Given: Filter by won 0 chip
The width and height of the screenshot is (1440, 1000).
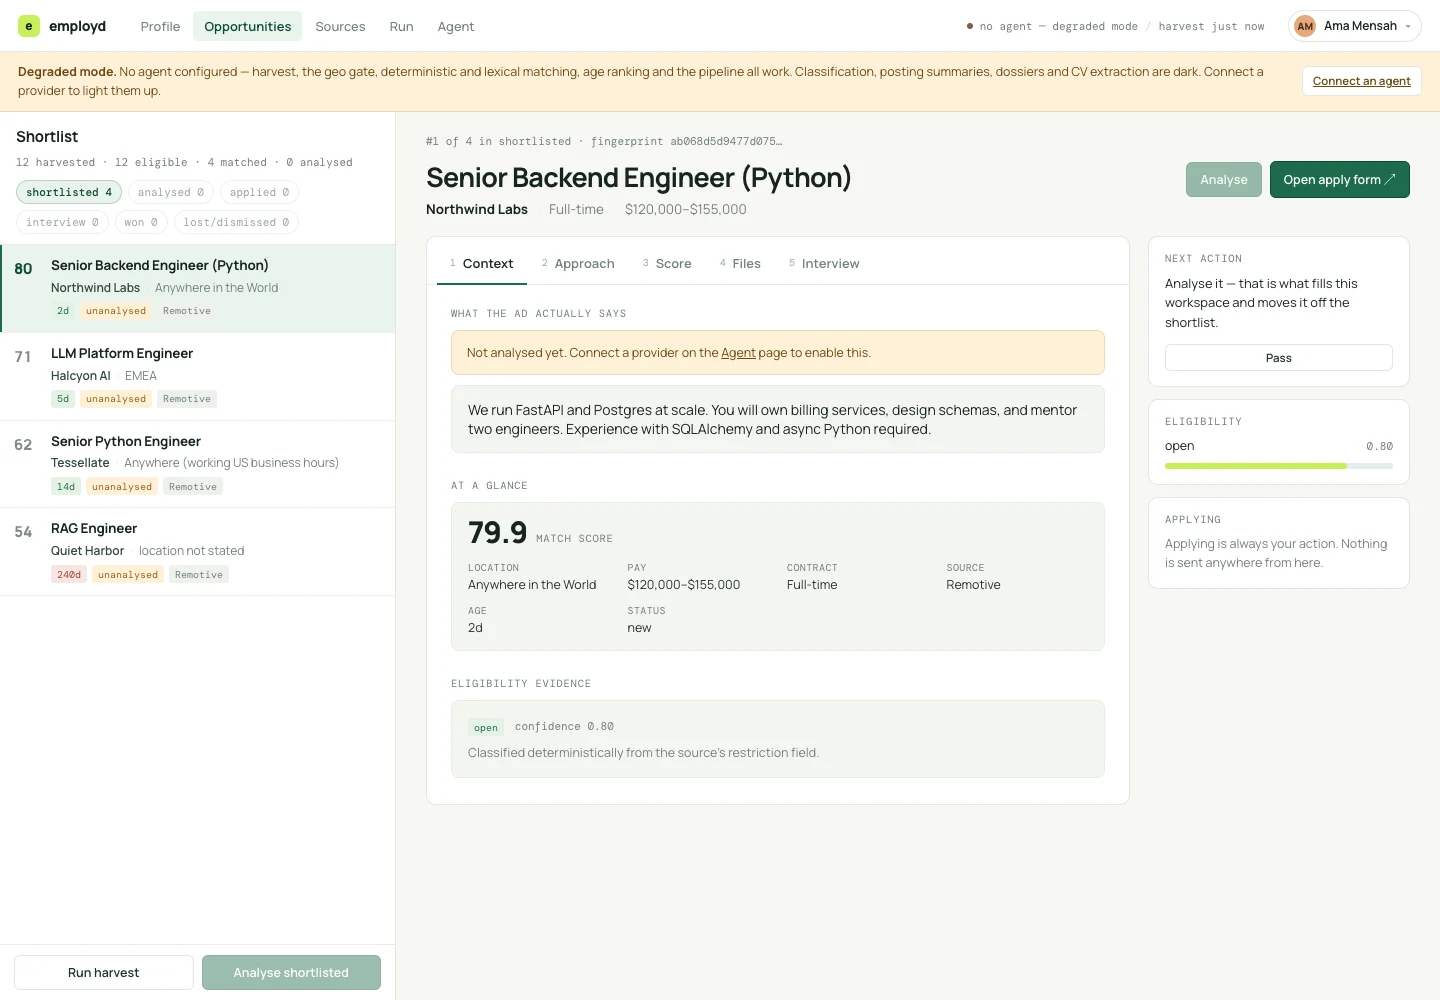Looking at the screenshot, I should tap(141, 222).
